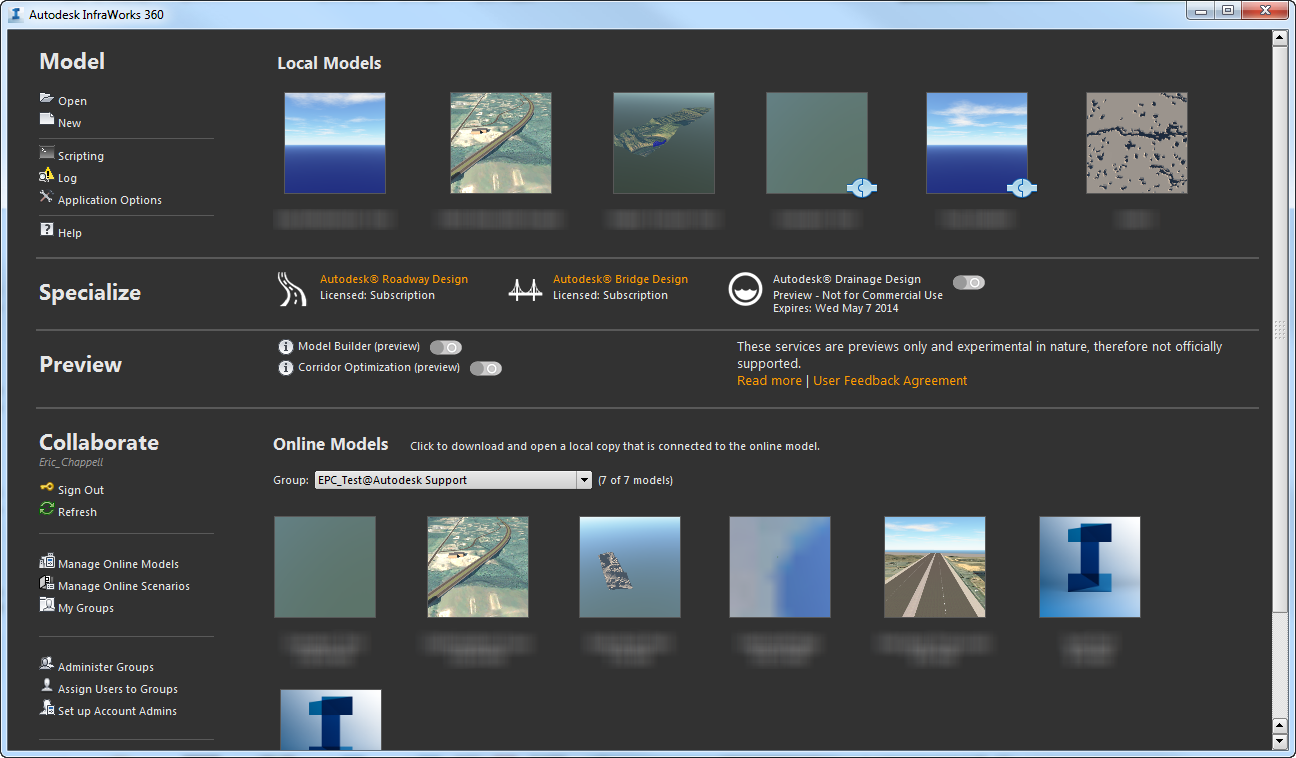Enable the Corridor Optimization (preview) switch
This screenshot has width=1296, height=758.
(x=485, y=368)
